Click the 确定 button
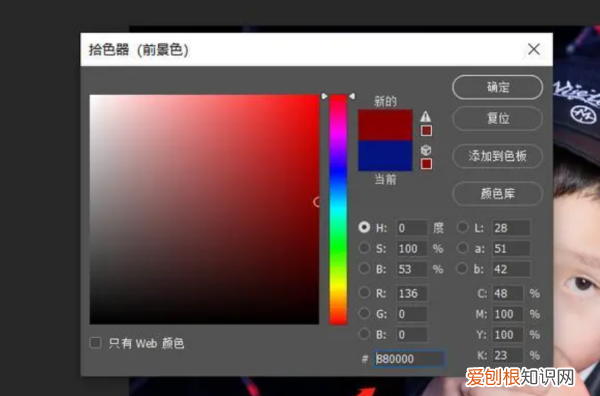Image resolution: width=600 pixels, height=396 pixels. click(x=497, y=87)
